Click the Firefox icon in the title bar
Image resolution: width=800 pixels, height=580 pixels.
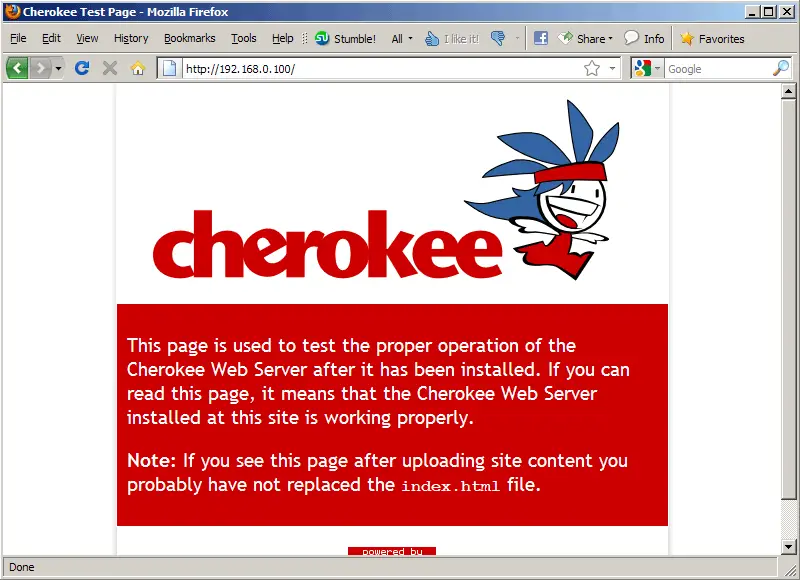(12, 11)
